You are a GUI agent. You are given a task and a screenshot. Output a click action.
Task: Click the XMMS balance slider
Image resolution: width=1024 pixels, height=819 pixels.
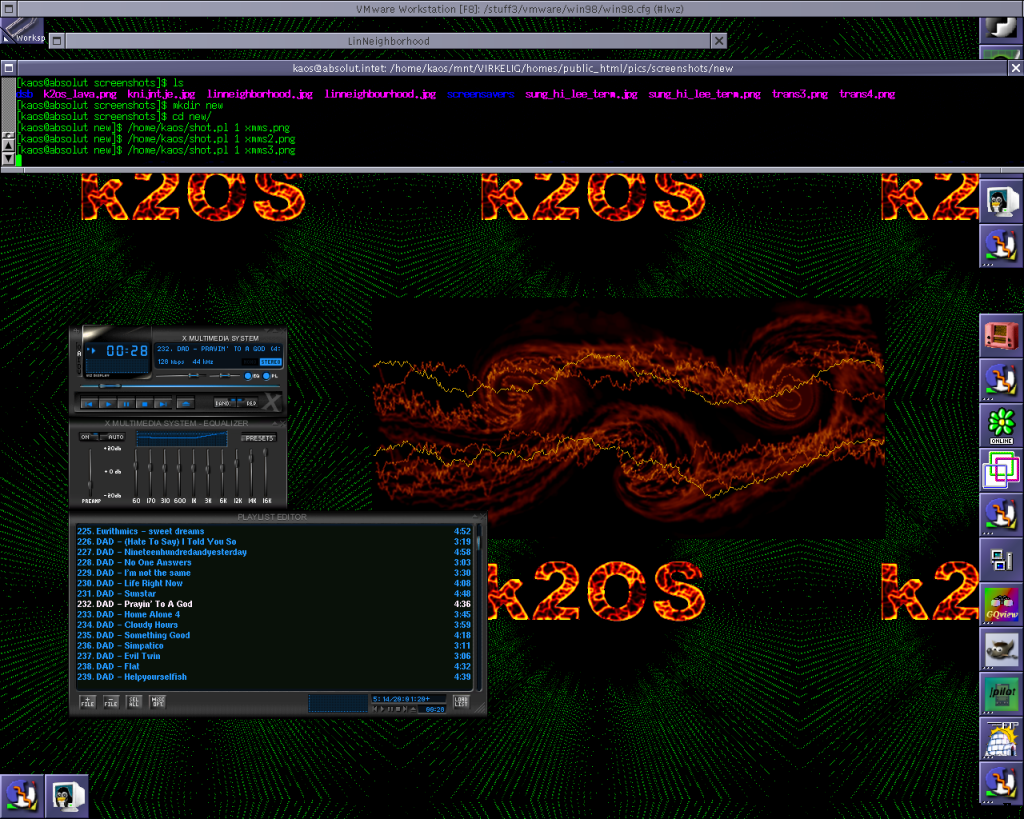pyautogui.click(x=225, y=376)
